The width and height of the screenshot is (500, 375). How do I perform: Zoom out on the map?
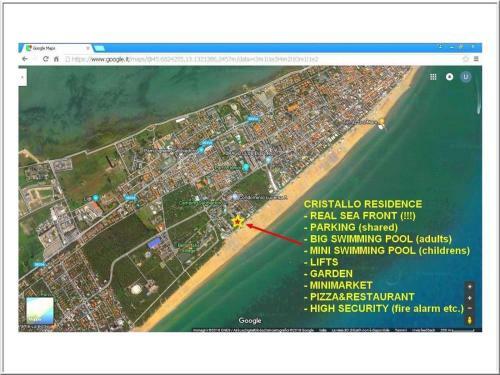[x=470, y=308]
